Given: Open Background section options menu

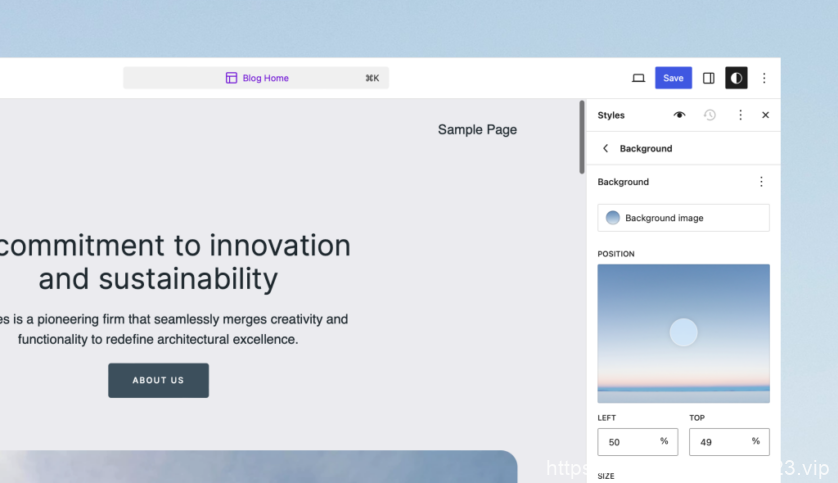Looking at the screenshot, I should pyautogui.click(x=761, y=182).
